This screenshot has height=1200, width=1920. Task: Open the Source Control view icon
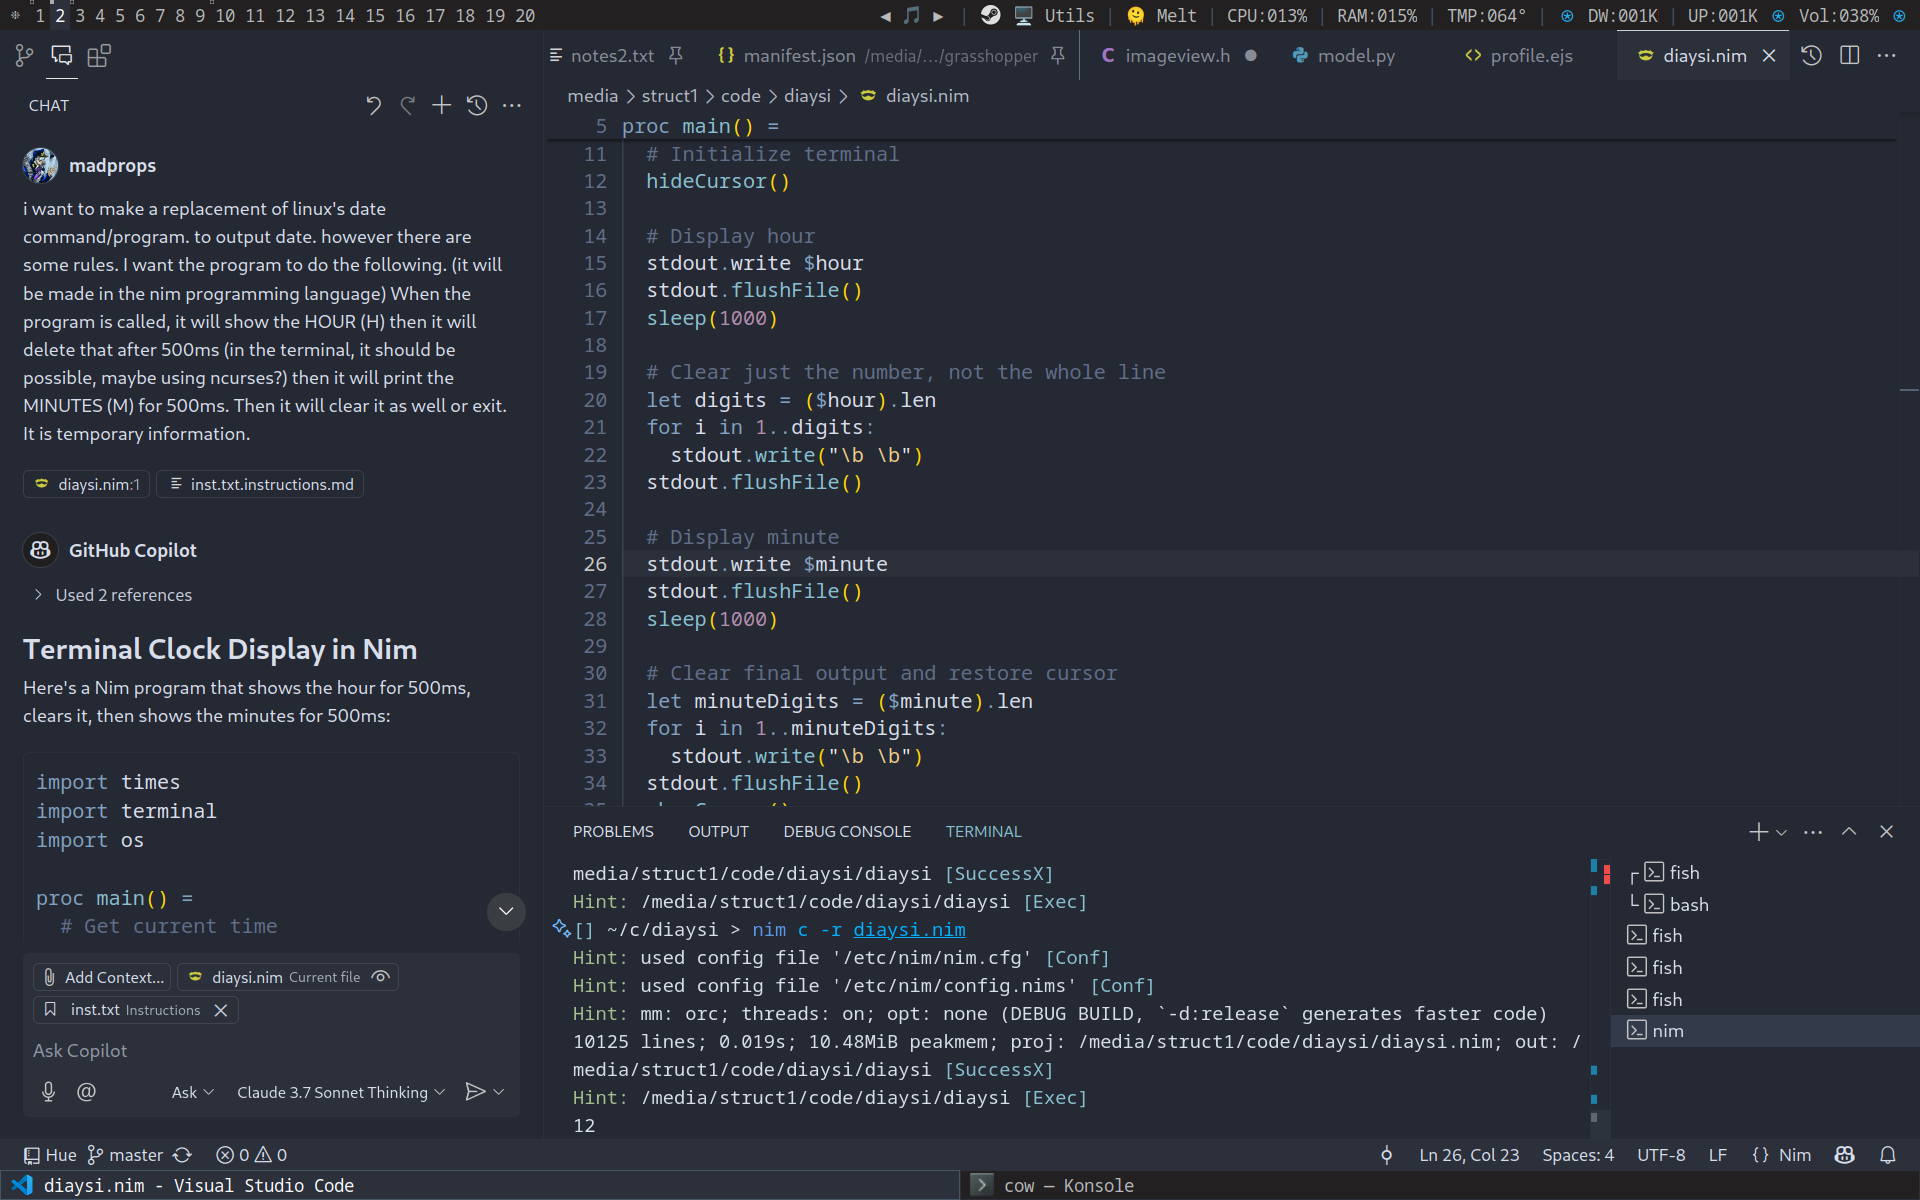coord(24,56)
